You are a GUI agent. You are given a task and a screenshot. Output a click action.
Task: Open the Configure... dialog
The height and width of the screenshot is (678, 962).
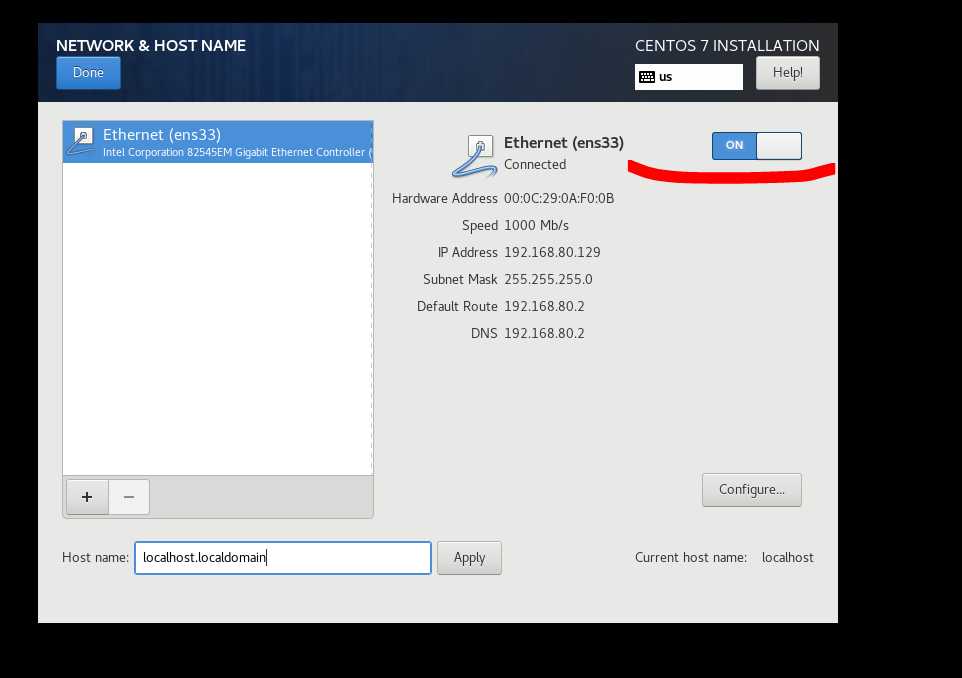(x=752, y=490)
